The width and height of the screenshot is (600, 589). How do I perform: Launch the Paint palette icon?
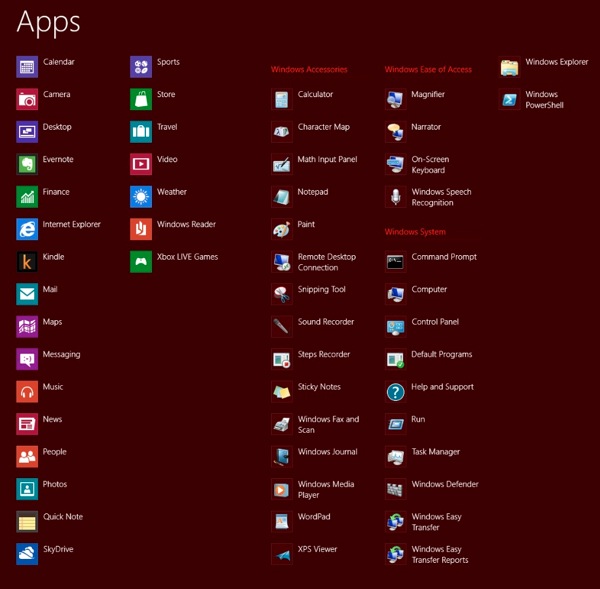282,229
